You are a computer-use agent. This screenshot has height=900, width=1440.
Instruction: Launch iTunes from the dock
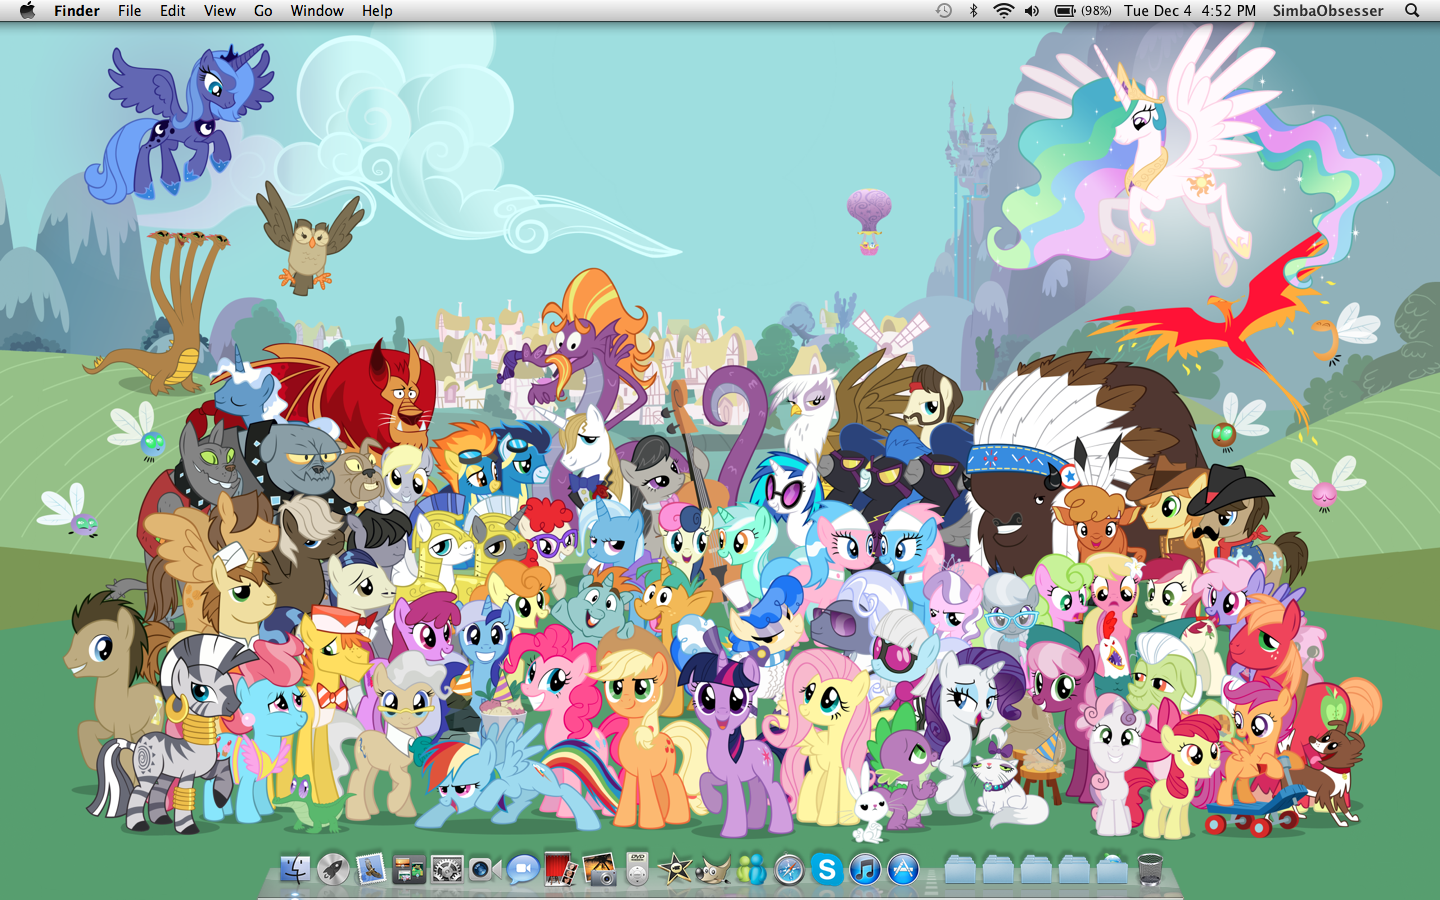865,870
